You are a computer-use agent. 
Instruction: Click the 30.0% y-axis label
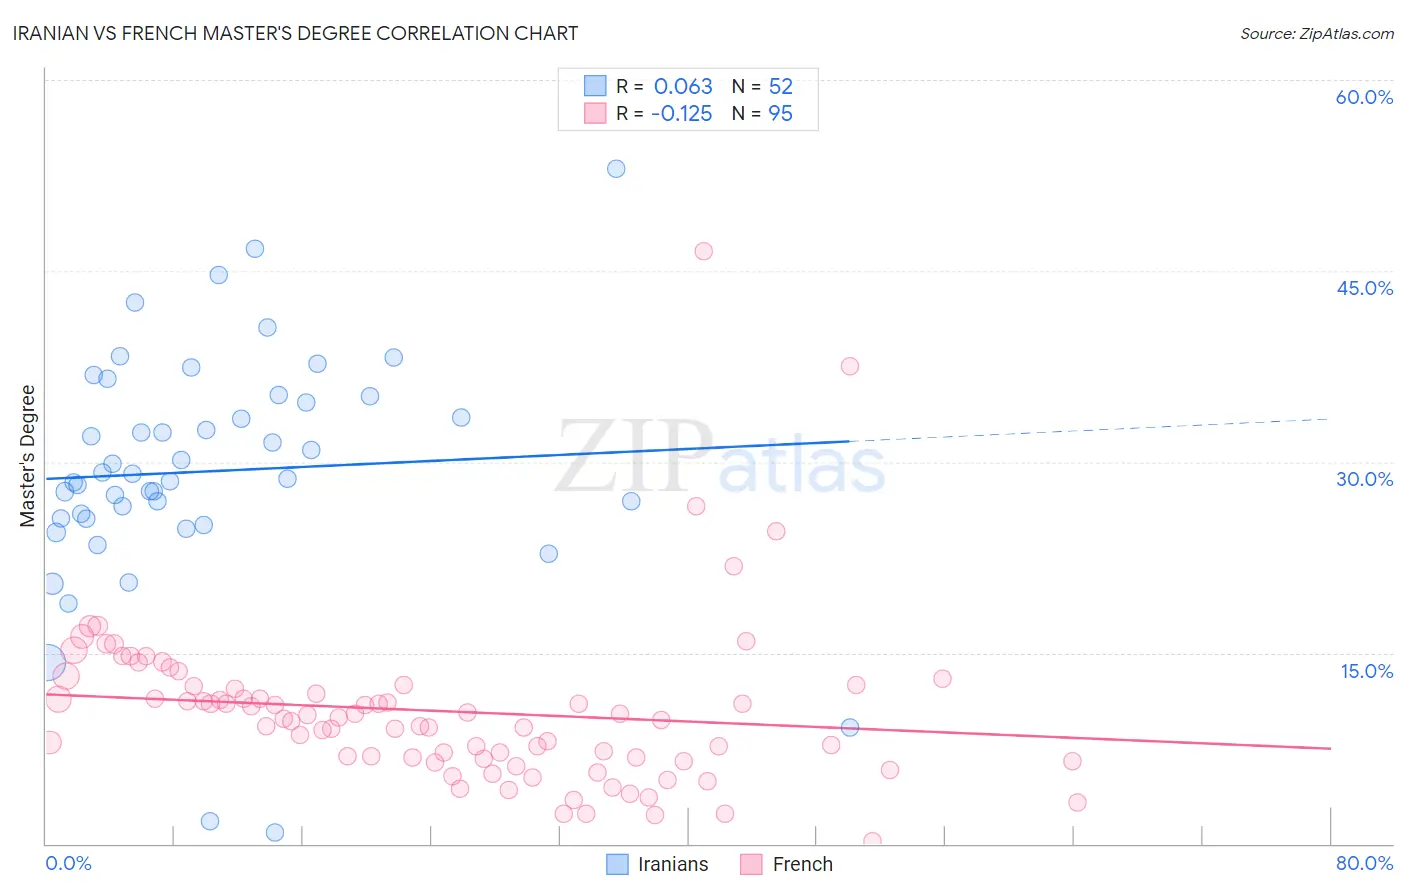1364,479
